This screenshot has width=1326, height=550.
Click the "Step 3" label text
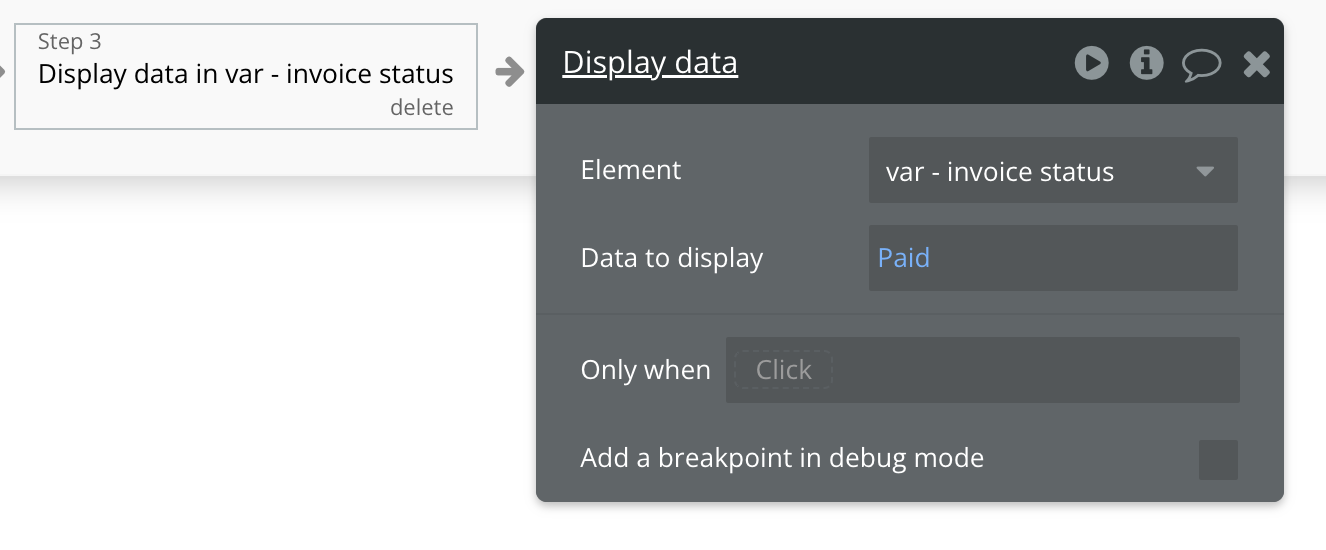70,42
